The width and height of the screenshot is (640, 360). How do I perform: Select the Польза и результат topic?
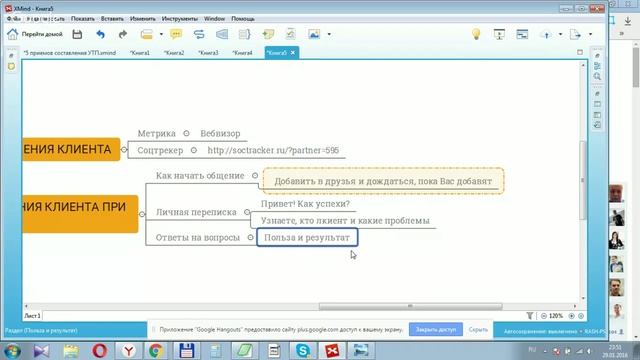tap(307, 238)
